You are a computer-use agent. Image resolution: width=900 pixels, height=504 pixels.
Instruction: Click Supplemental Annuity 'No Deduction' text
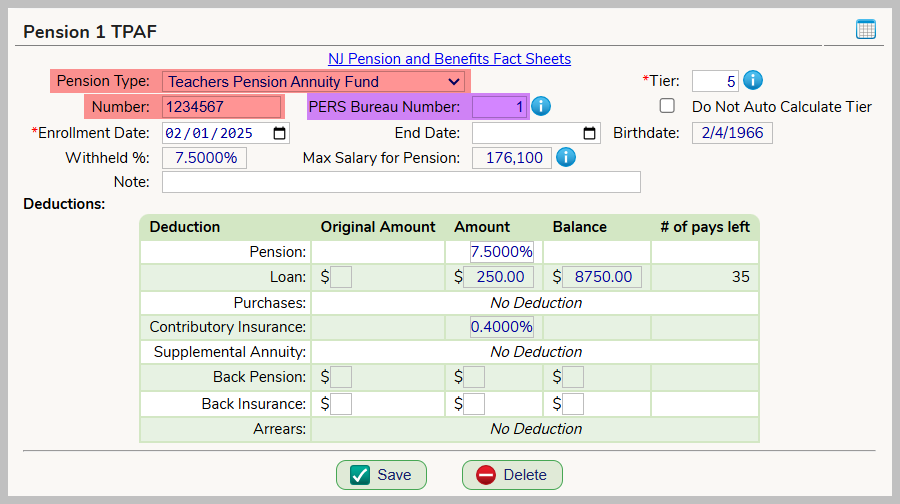(536, 352)
